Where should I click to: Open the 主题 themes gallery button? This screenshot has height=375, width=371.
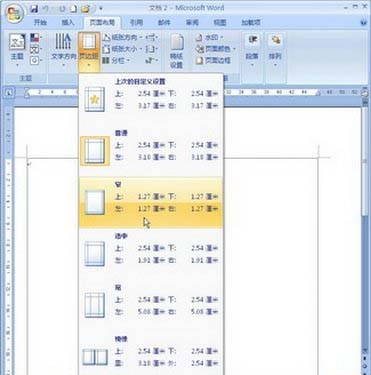(x=17, y=50)
